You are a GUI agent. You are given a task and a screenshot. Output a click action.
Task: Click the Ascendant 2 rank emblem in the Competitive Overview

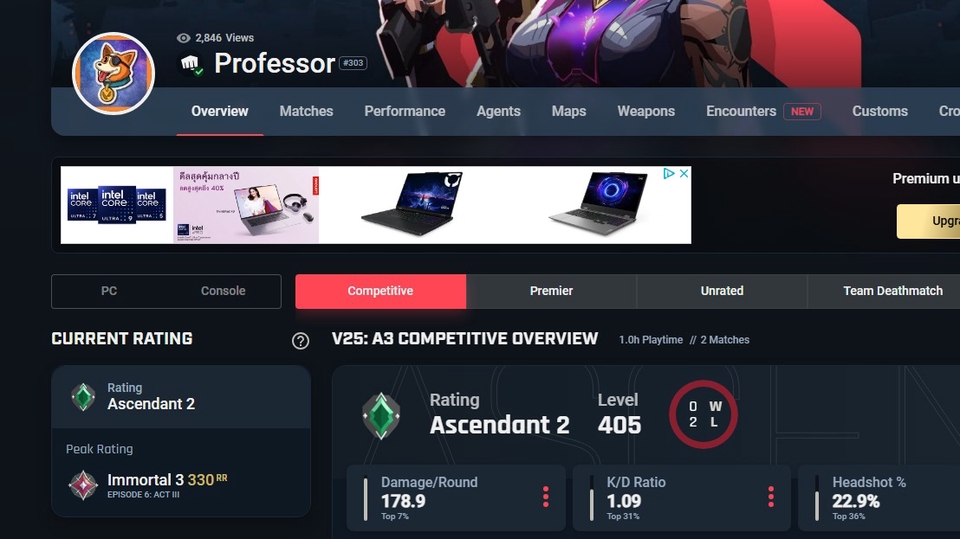[x=381, y=416]
